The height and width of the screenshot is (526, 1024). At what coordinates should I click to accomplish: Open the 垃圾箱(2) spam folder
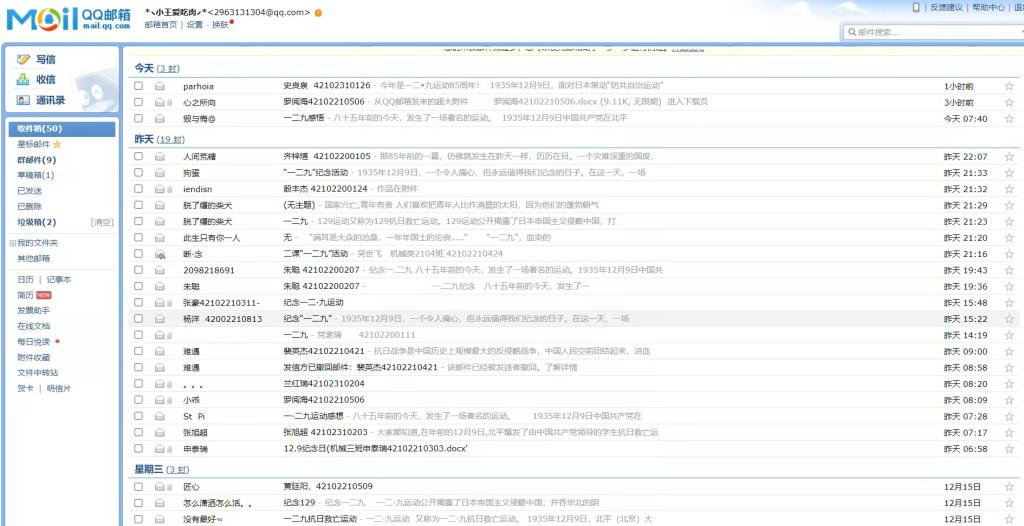[x=37, y=222]
